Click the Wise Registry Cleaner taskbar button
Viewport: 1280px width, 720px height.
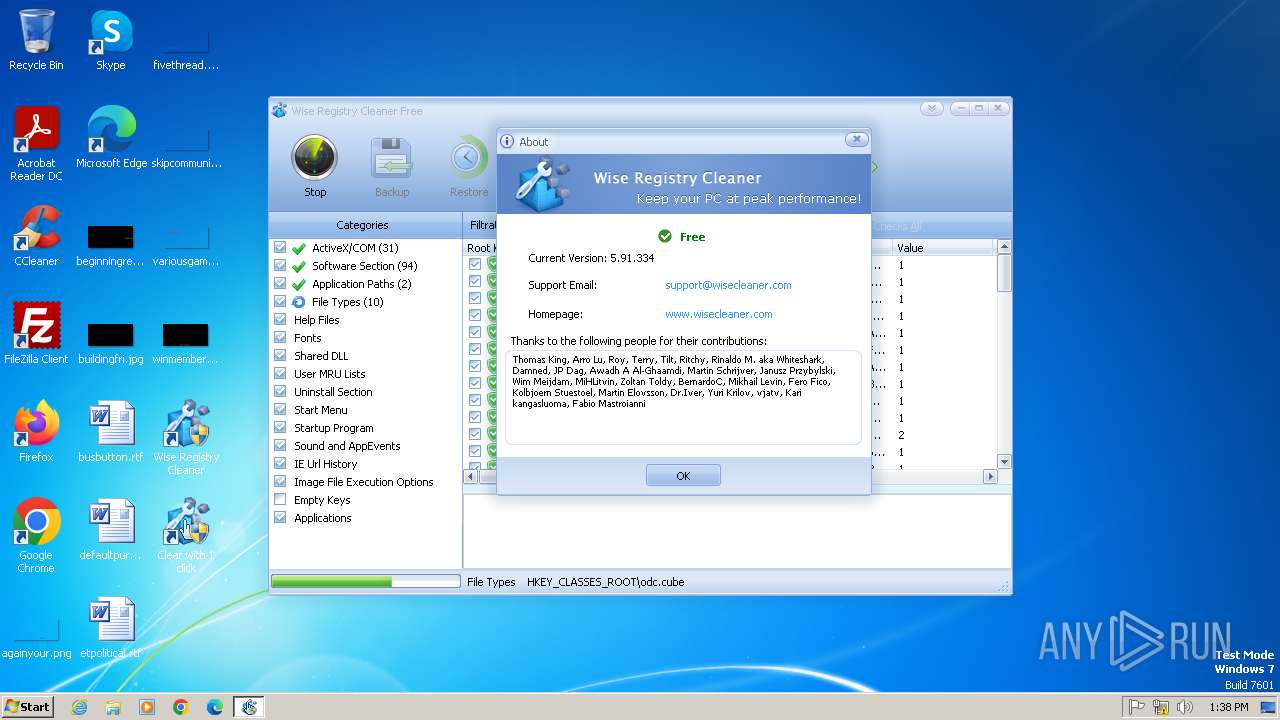(249, 707)
